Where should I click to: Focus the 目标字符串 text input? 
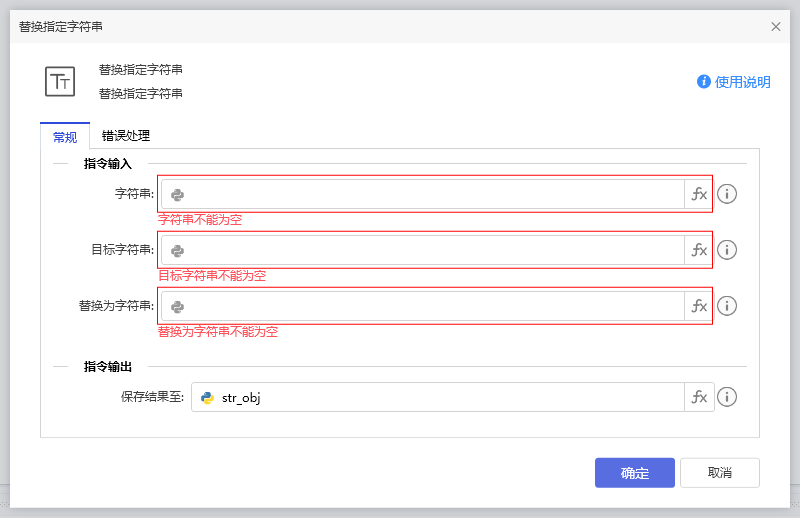(x=430, y=250)
